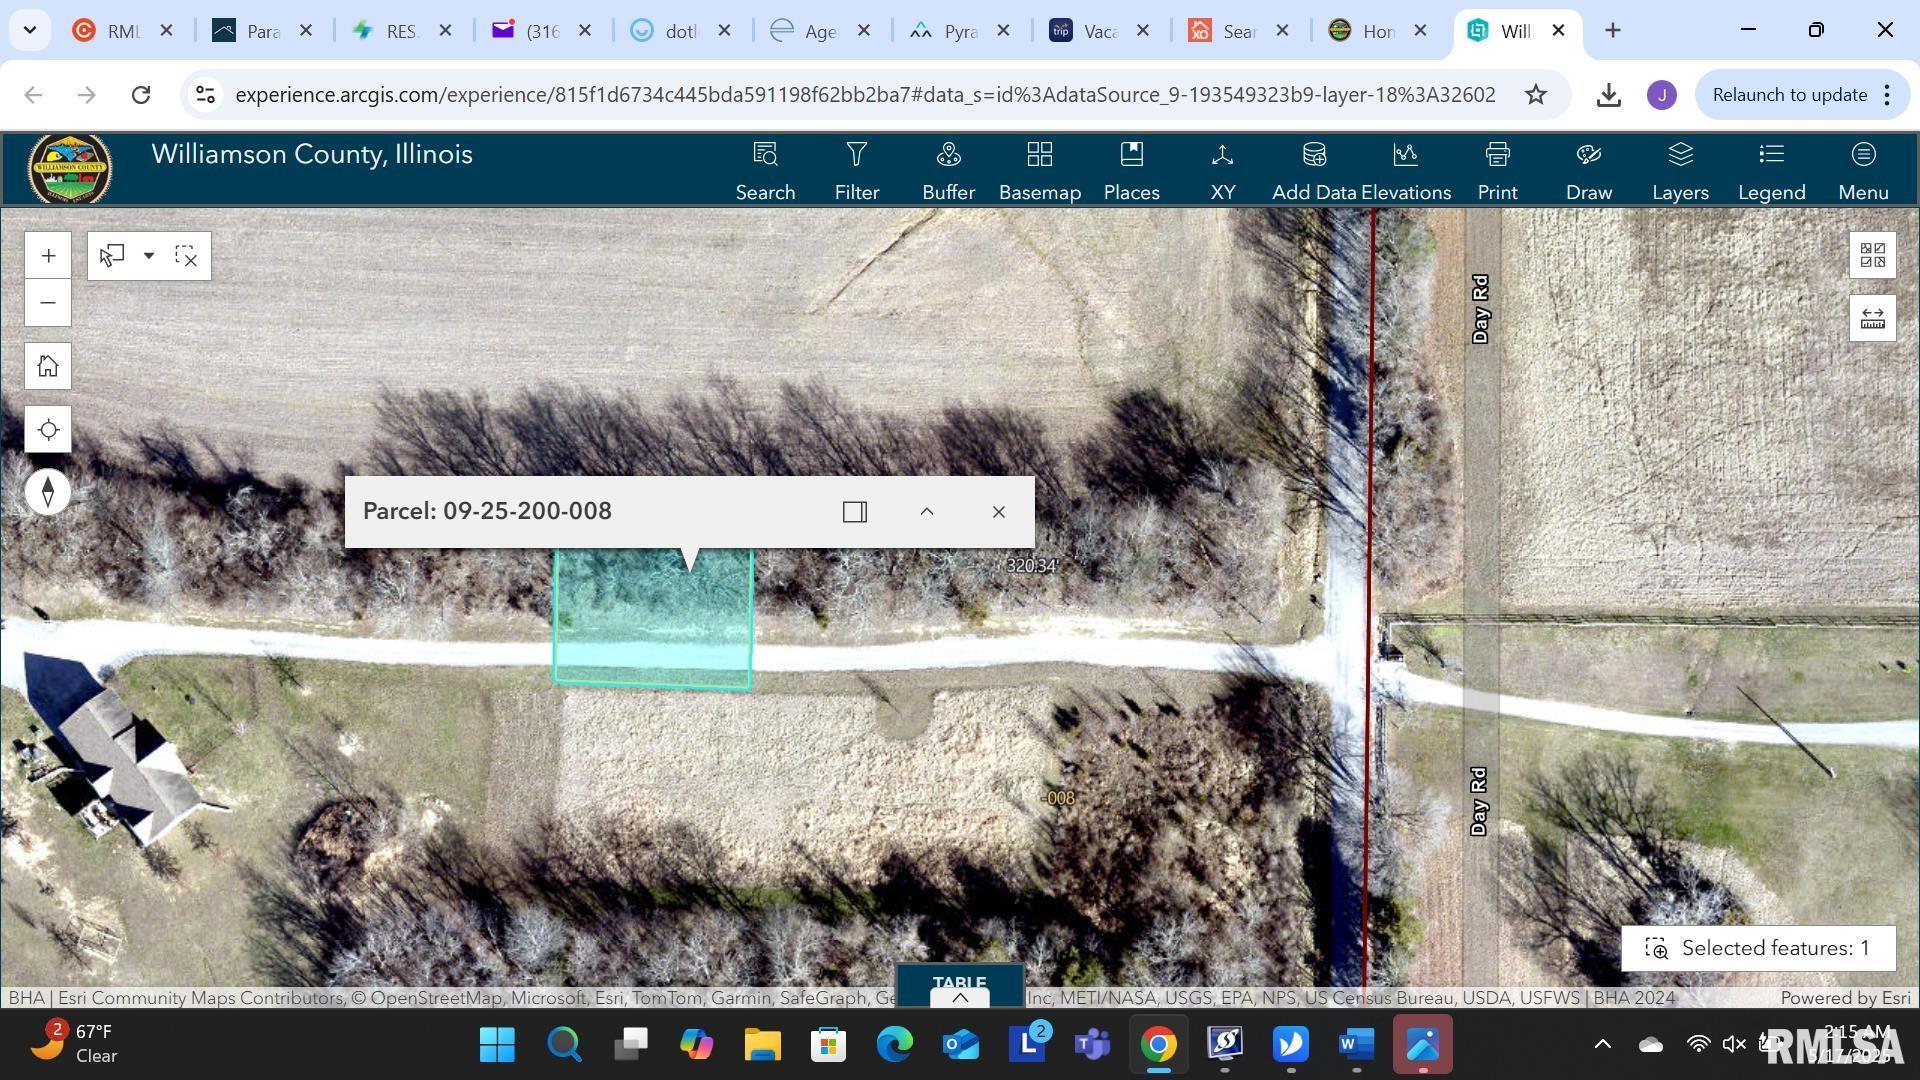Toggle the screenshot capture widget

tap(1871, 254)
